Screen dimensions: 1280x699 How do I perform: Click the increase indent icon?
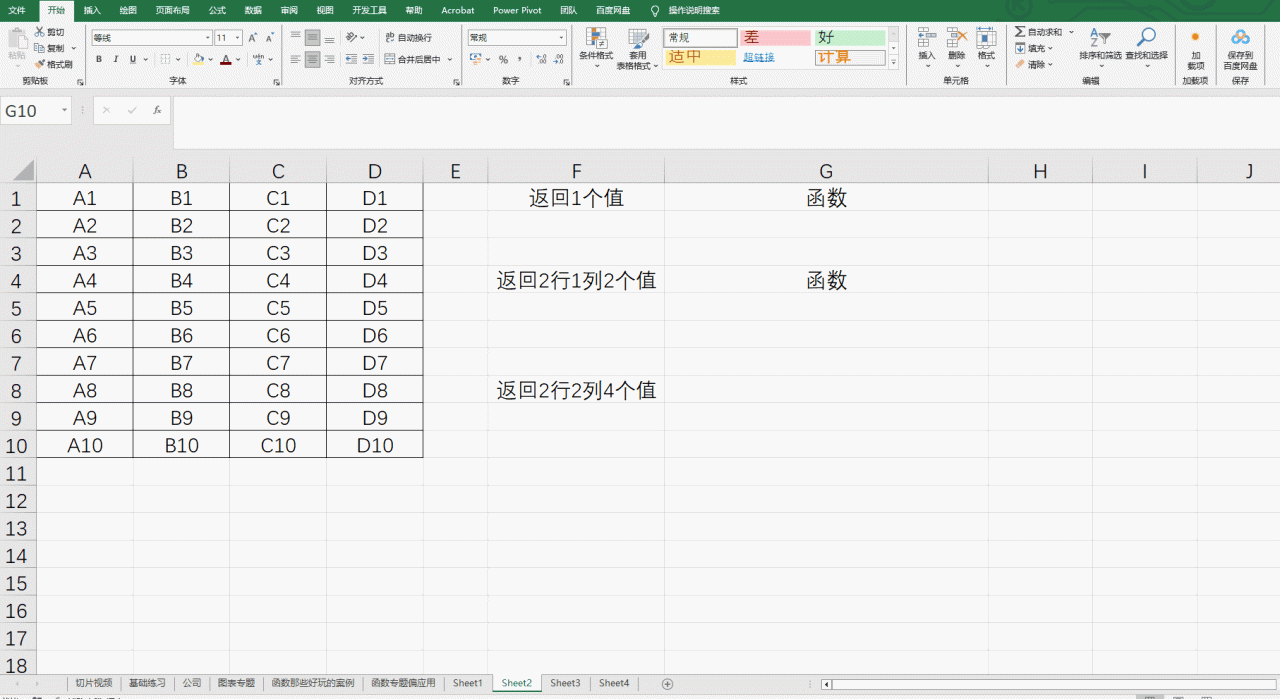tap(368, 60)
